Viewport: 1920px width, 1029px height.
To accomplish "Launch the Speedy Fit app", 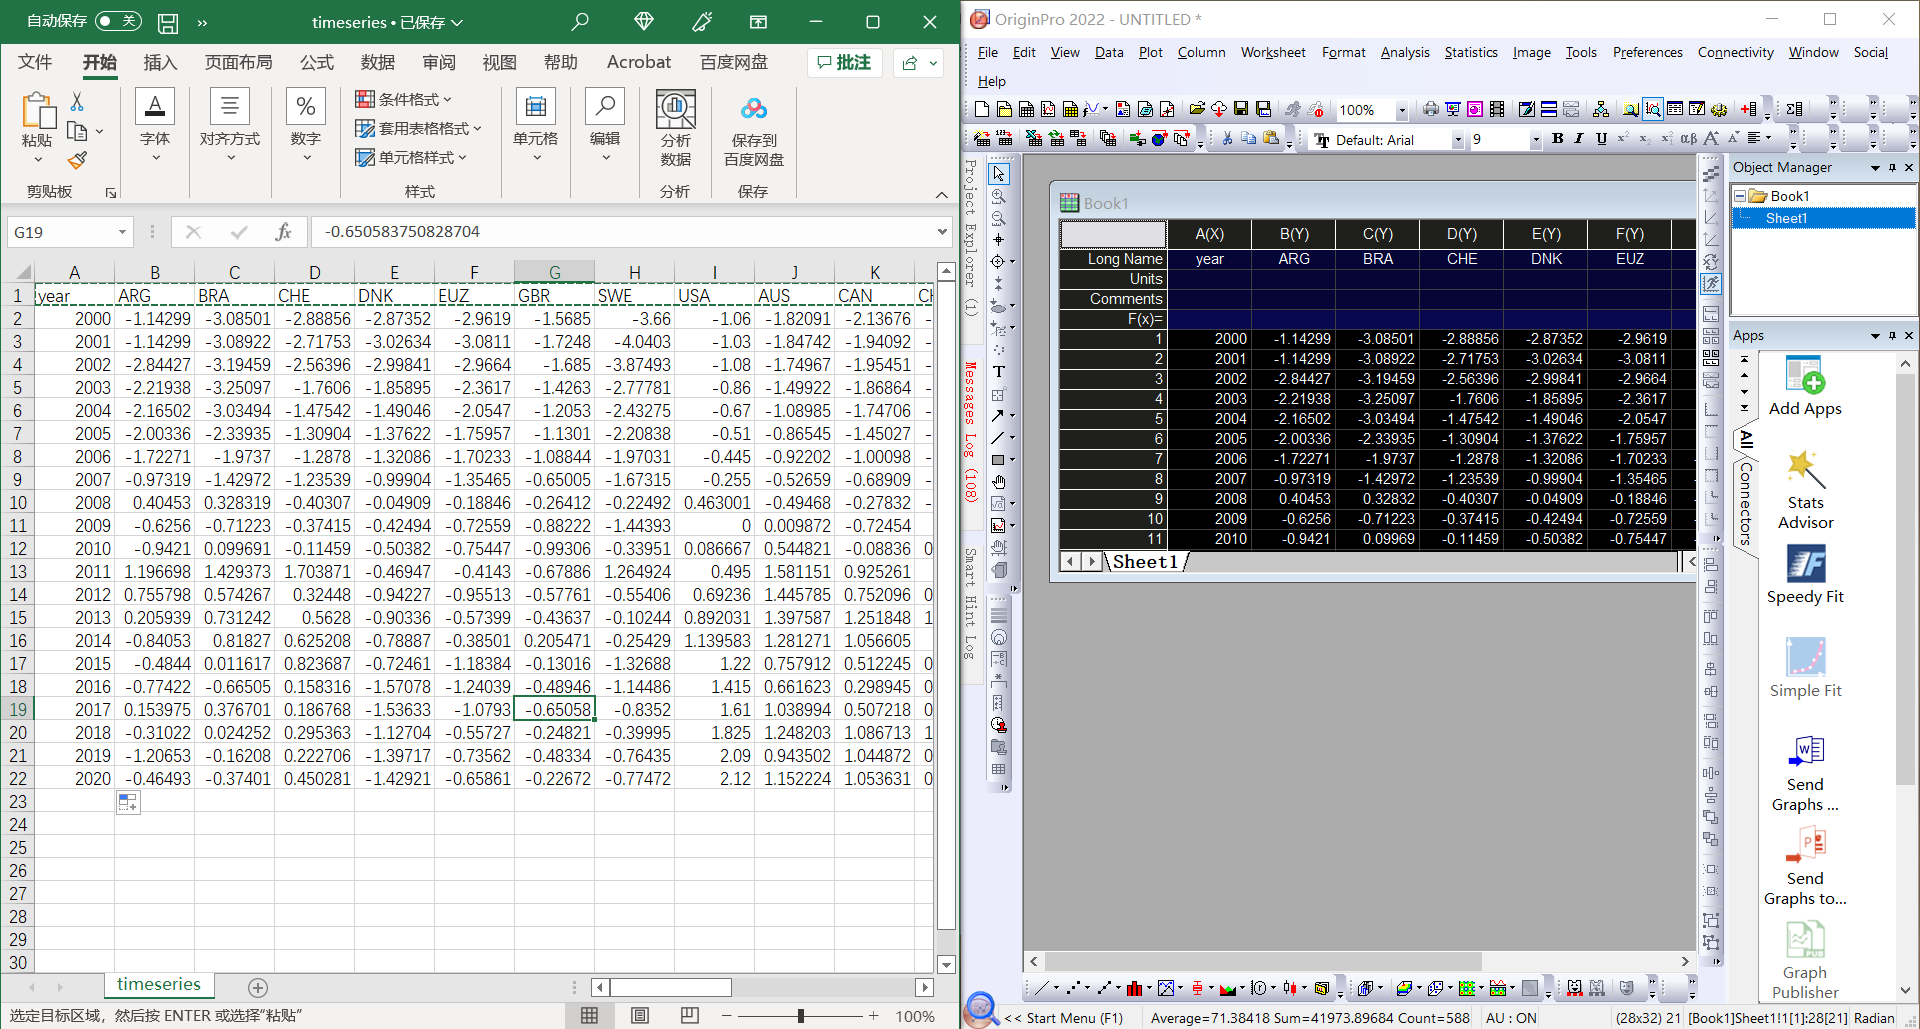I will coord(1805,564).
